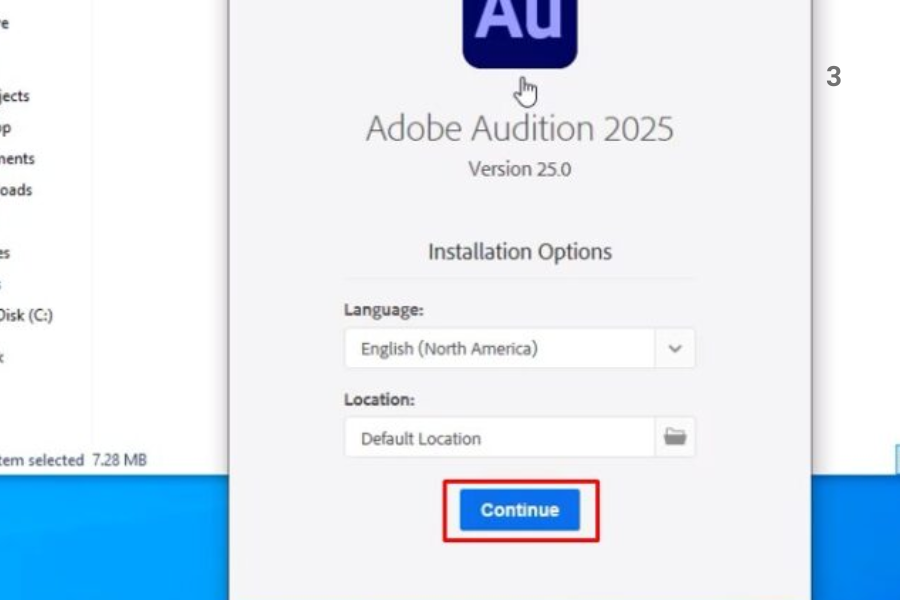Select the Disk (C:) drive in Explorer sidebar
900x600 pixels.
click(26, 315)
